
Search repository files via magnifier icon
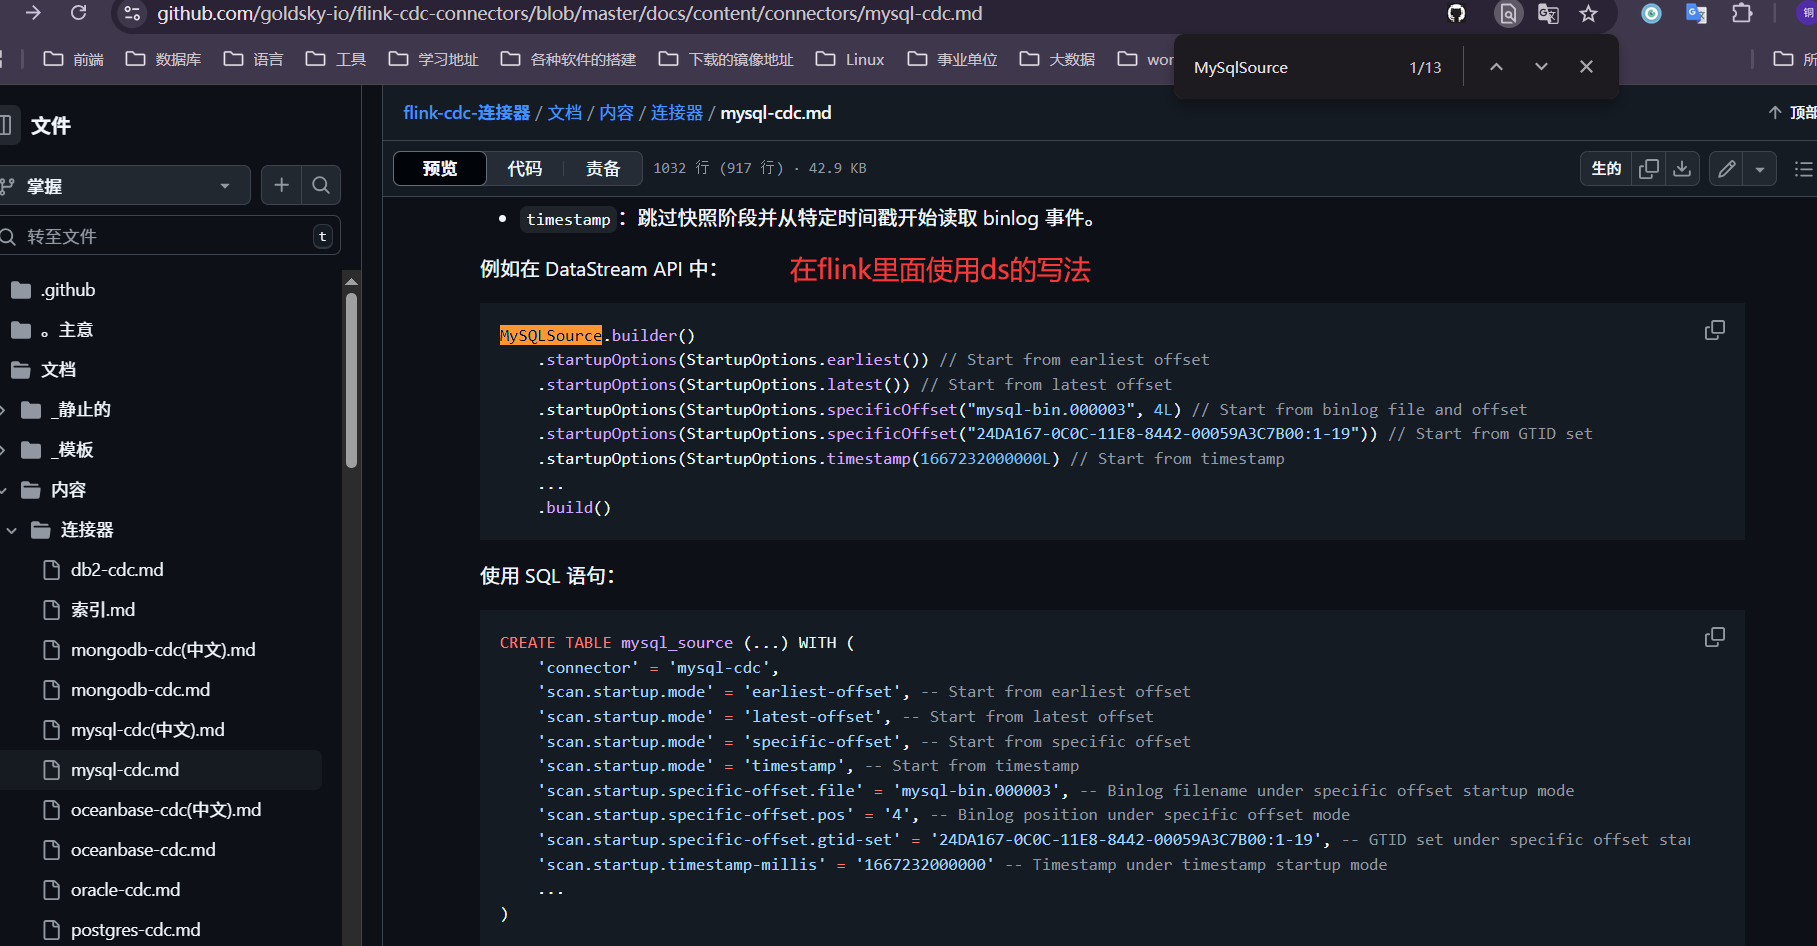[x=321, y=185]
